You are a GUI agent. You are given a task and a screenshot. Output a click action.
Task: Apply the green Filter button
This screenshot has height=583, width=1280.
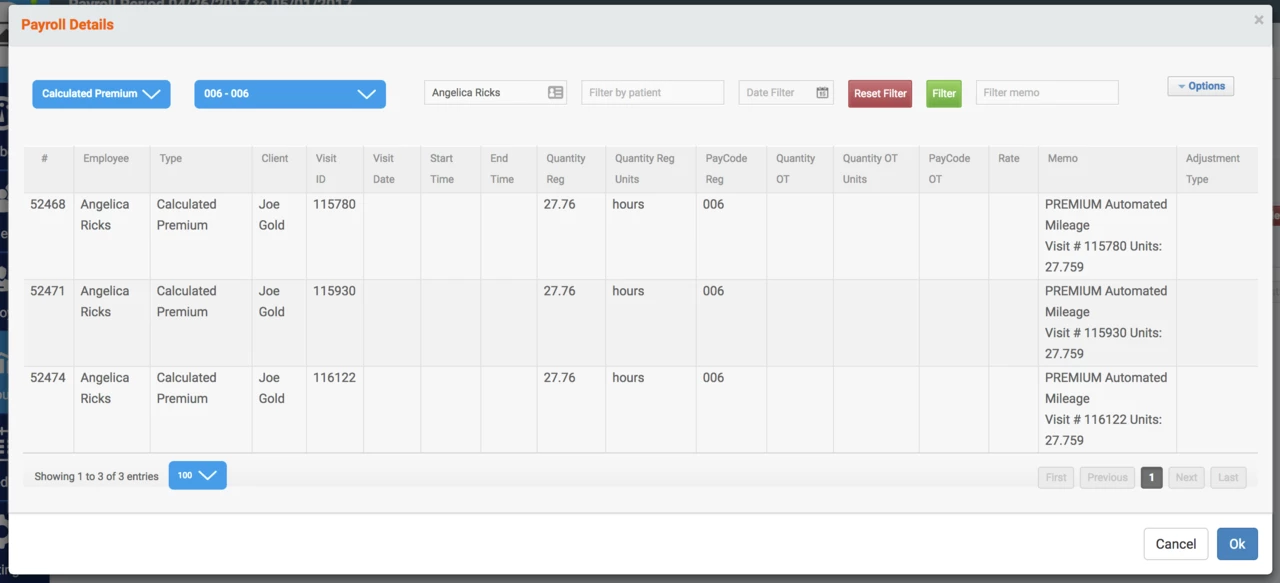tap(943, 94)
